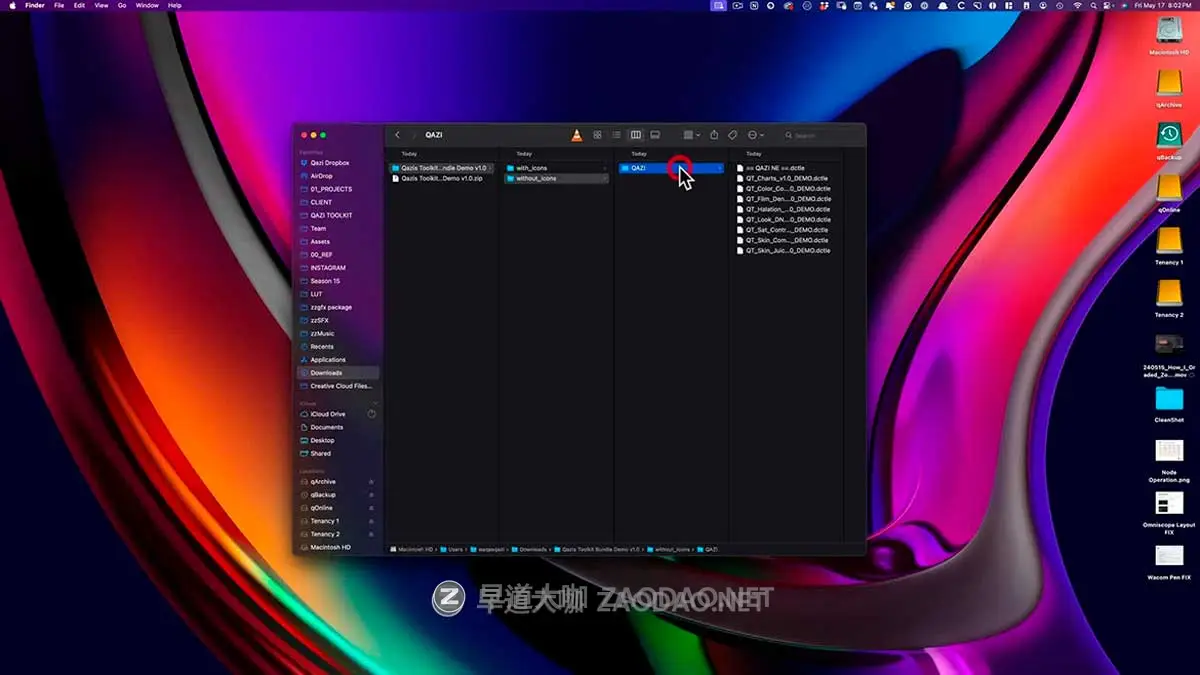The width and height of the screenshot is (1200, 675).
Task: Open the Wi-Fi menu bar icon
Action: (1078, 5)
